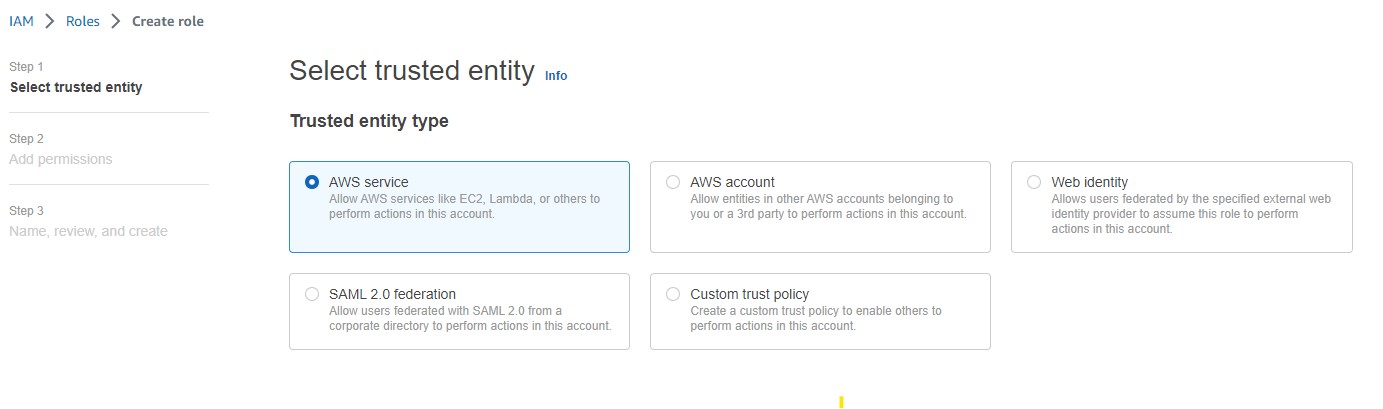Click the AWS service card description text

pos(464,206)
